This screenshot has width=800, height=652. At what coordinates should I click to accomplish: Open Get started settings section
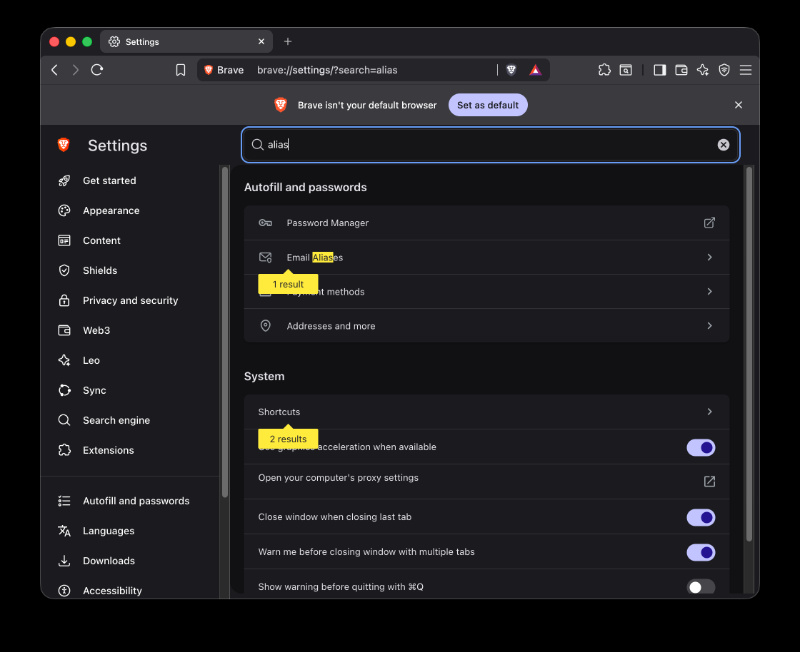(x=109, y=181)
